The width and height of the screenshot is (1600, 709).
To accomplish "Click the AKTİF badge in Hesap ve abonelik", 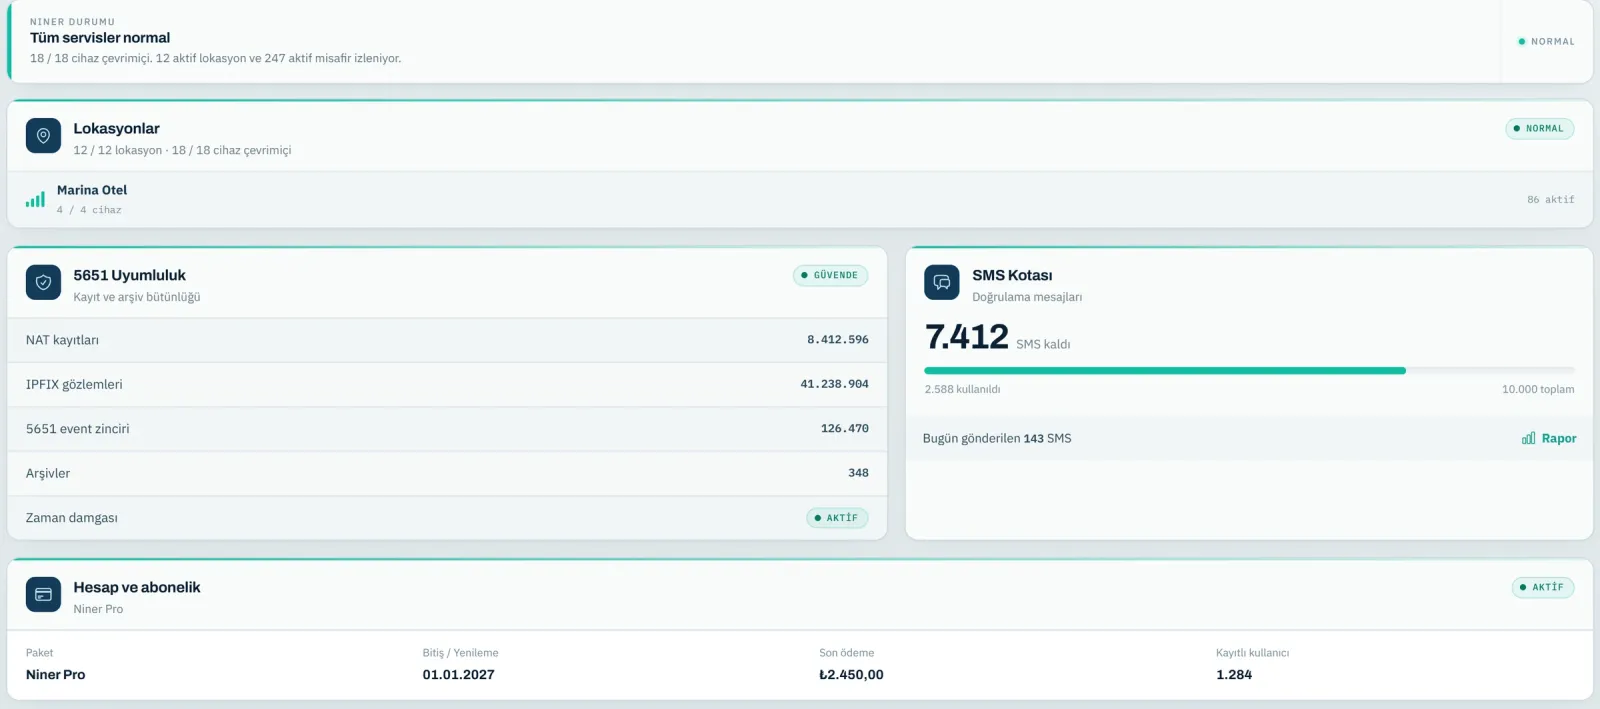I will pos(1543,588).
